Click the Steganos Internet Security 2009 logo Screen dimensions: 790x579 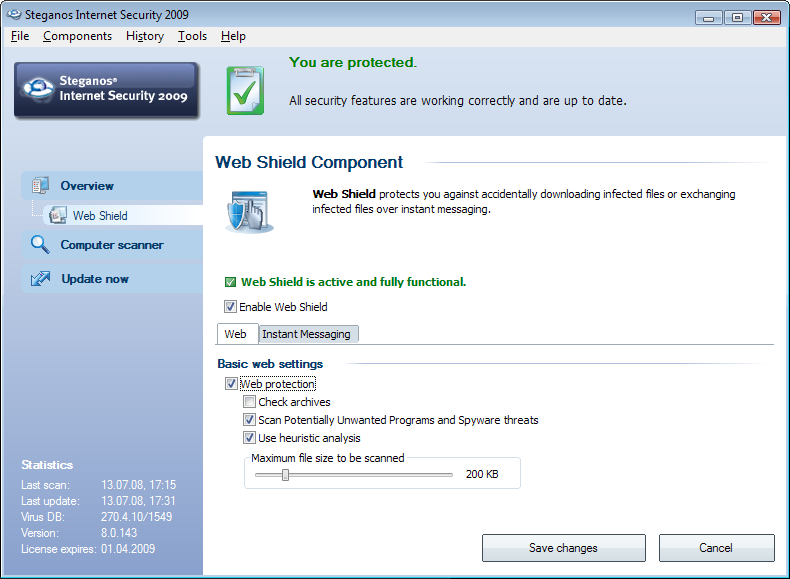click(x=106, y=90)
